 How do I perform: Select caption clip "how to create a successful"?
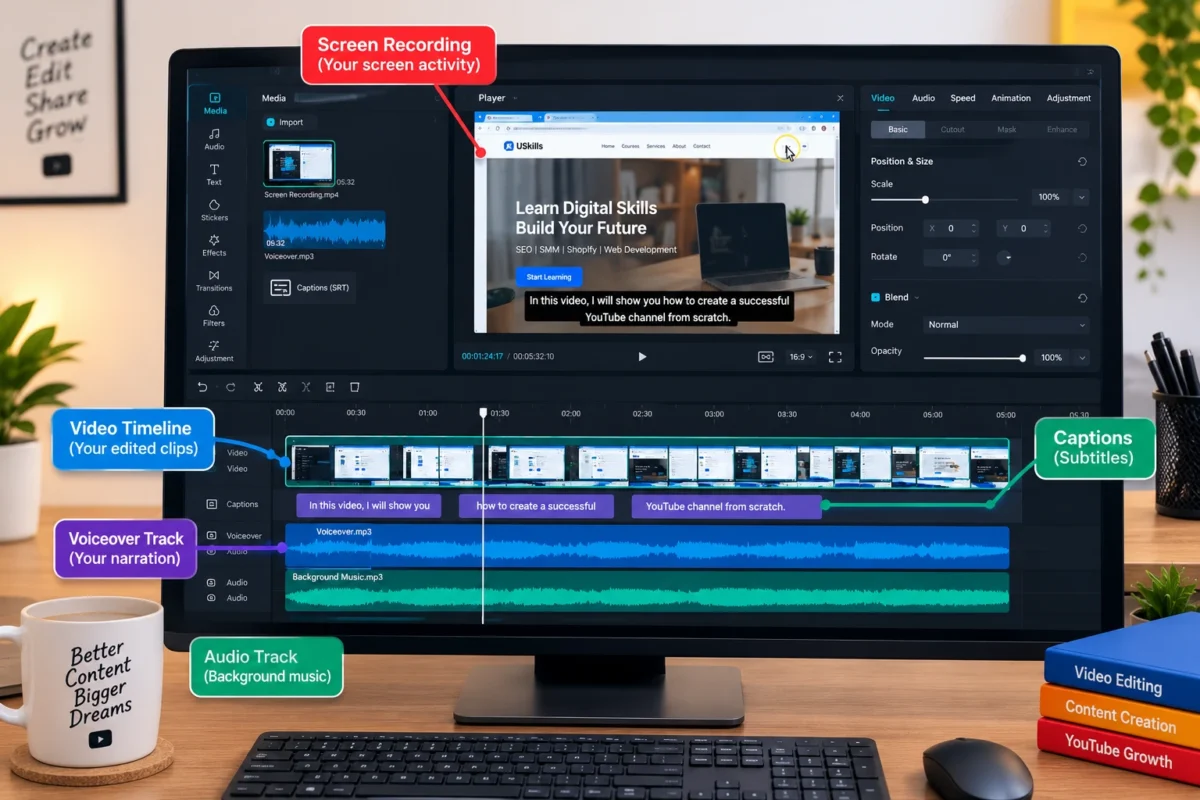click(536, 506)
